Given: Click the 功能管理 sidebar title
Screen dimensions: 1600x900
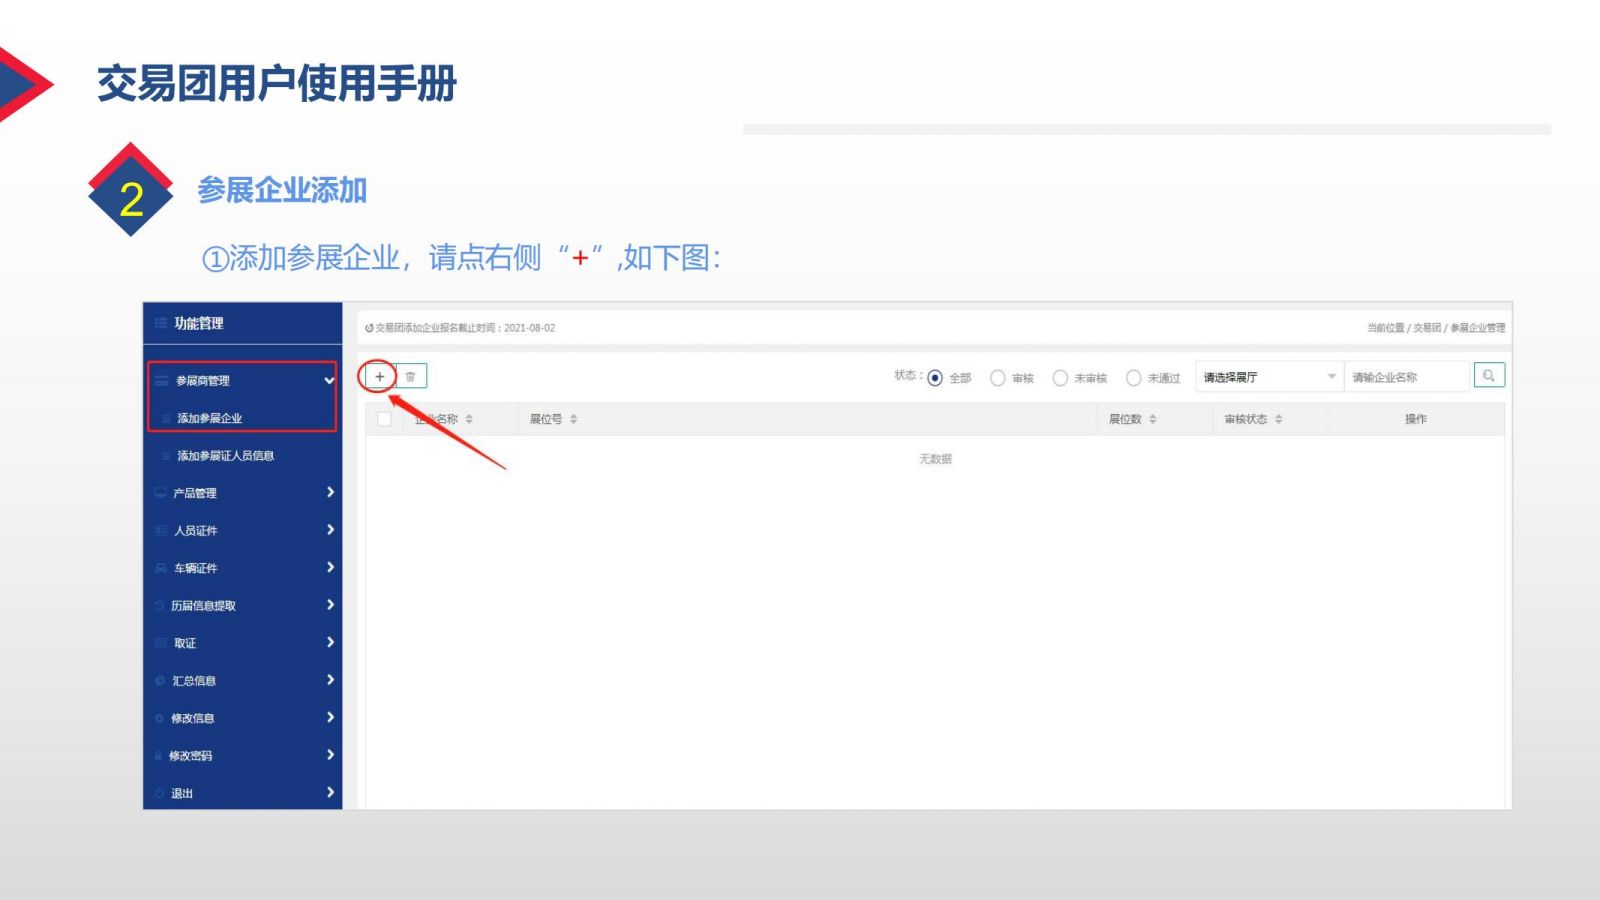Looking at the screenshot, I should tap(199, 323).
